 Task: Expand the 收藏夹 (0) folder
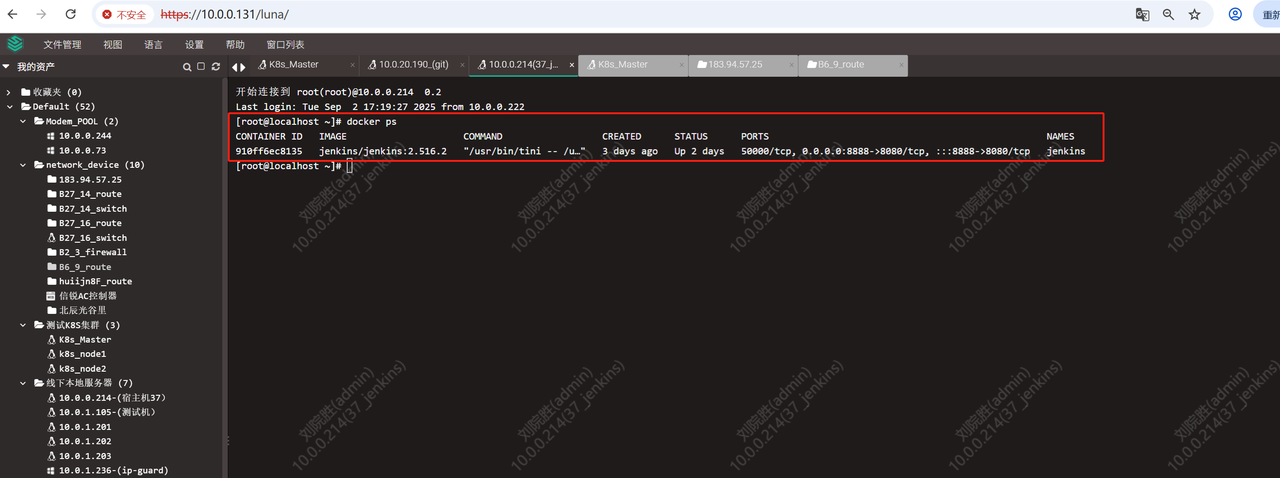(9, 92)
